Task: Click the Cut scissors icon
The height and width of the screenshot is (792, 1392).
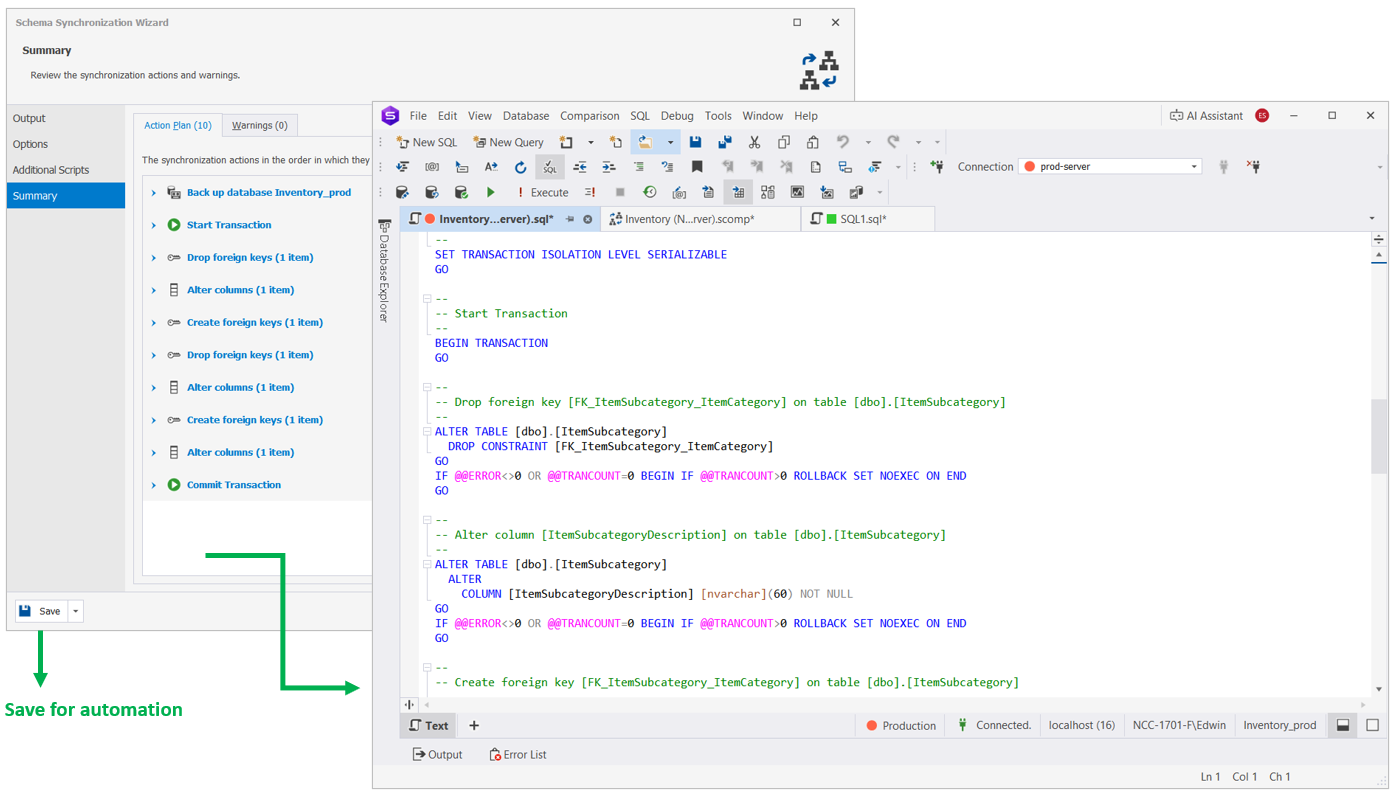Action: (x=755, y=142)
